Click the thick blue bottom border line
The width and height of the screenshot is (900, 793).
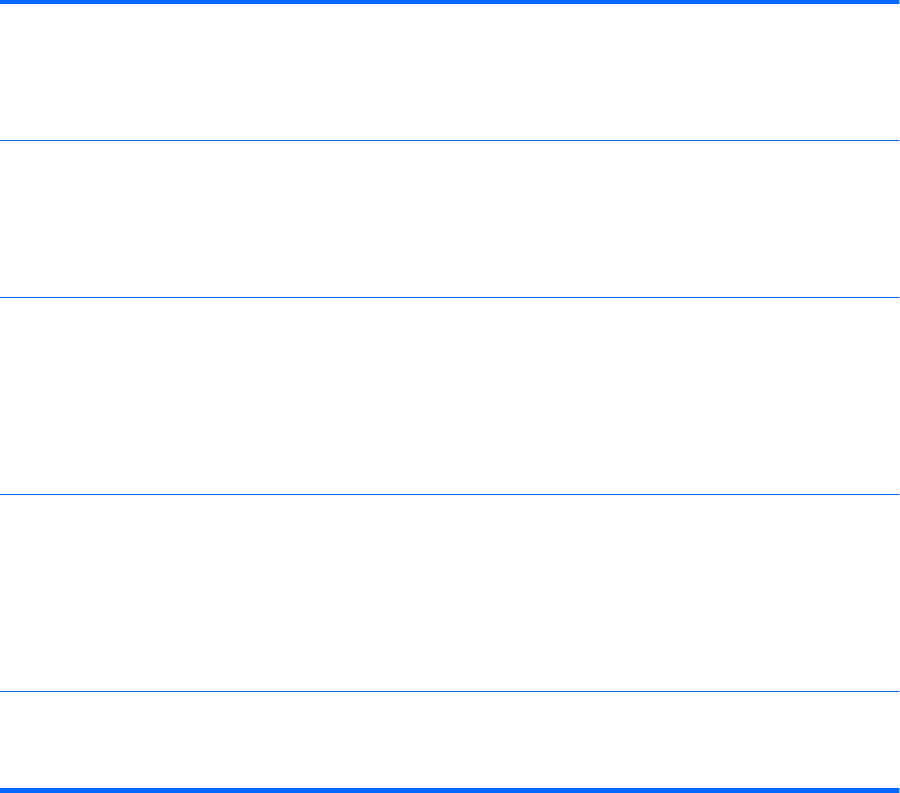coord(450,790)
